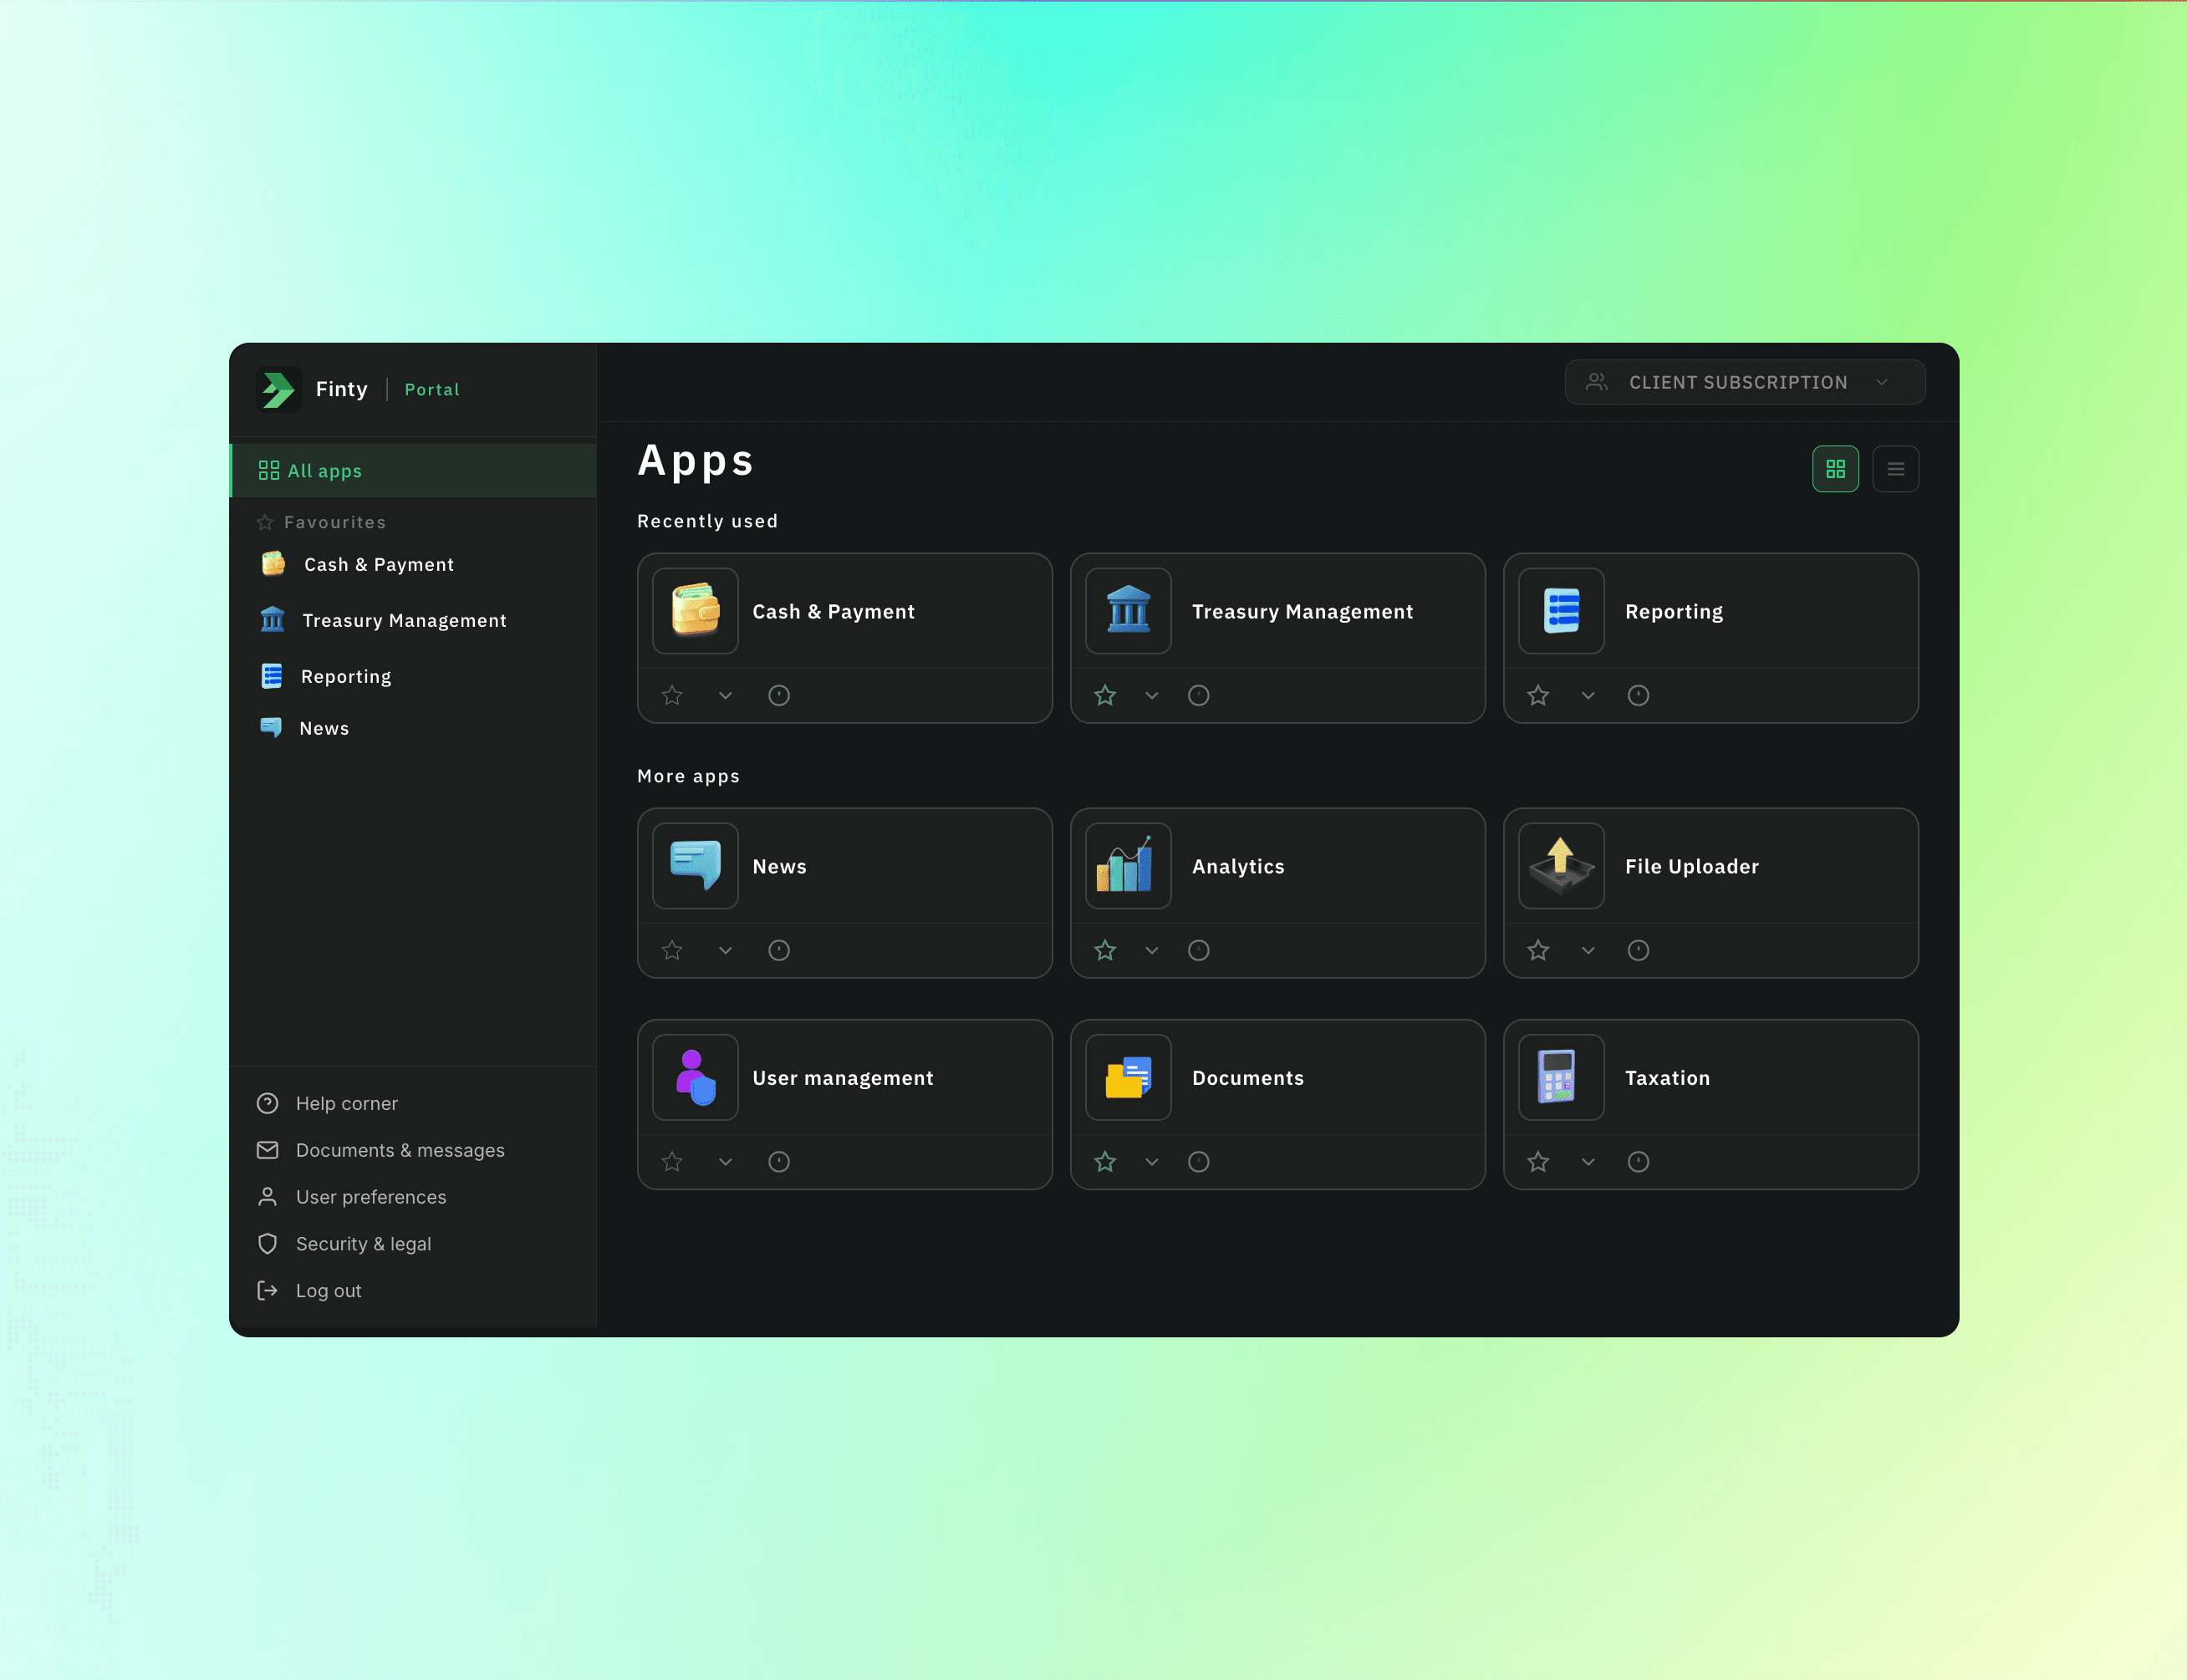The height and width of the screenshot is (1680, 2187).
Task: Toggle favourite star on Reporting card
Action: coord(1538,695)
